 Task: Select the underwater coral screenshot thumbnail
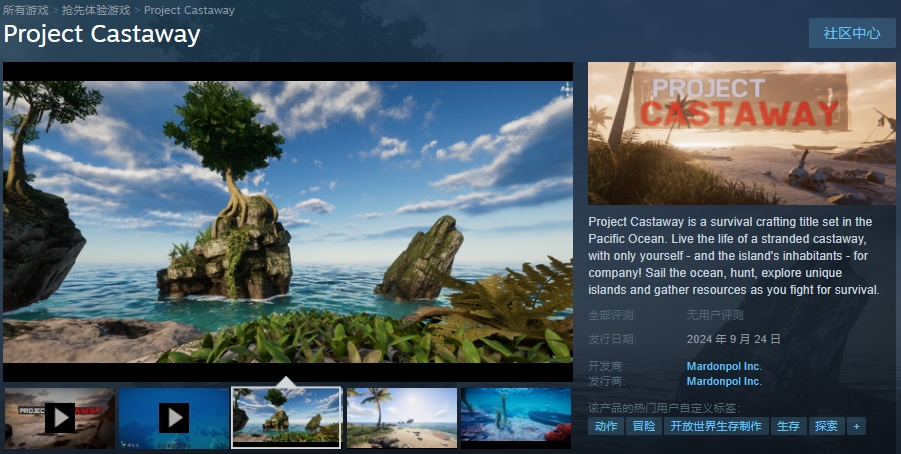[516, 418]
